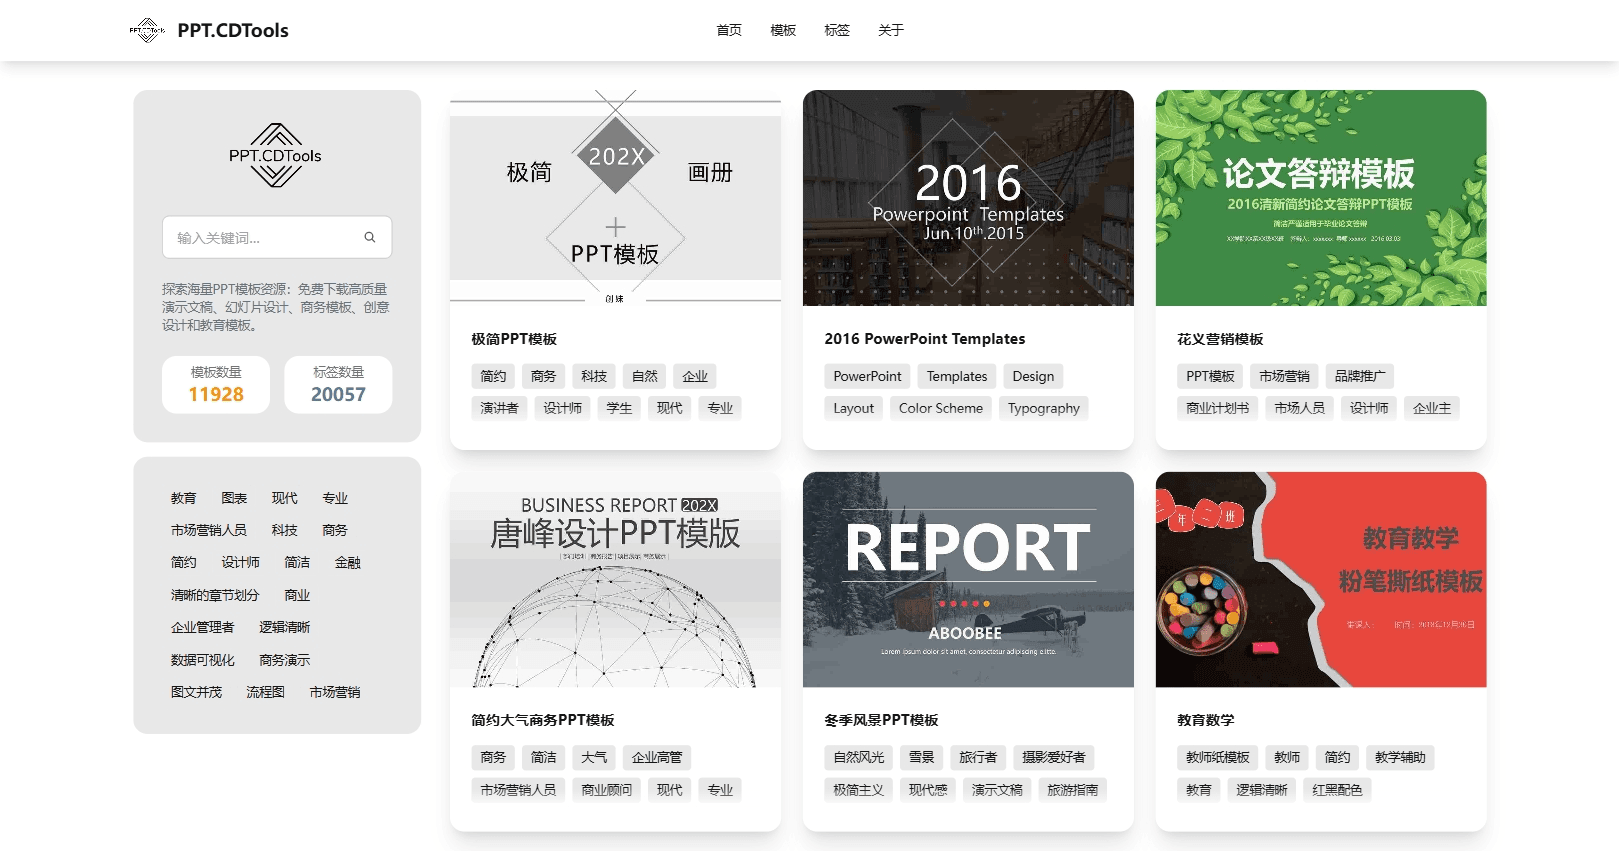Click the 雪景 tag
Screen dimensions: 1619x851
pyautogui.click(x=922, y=757)
